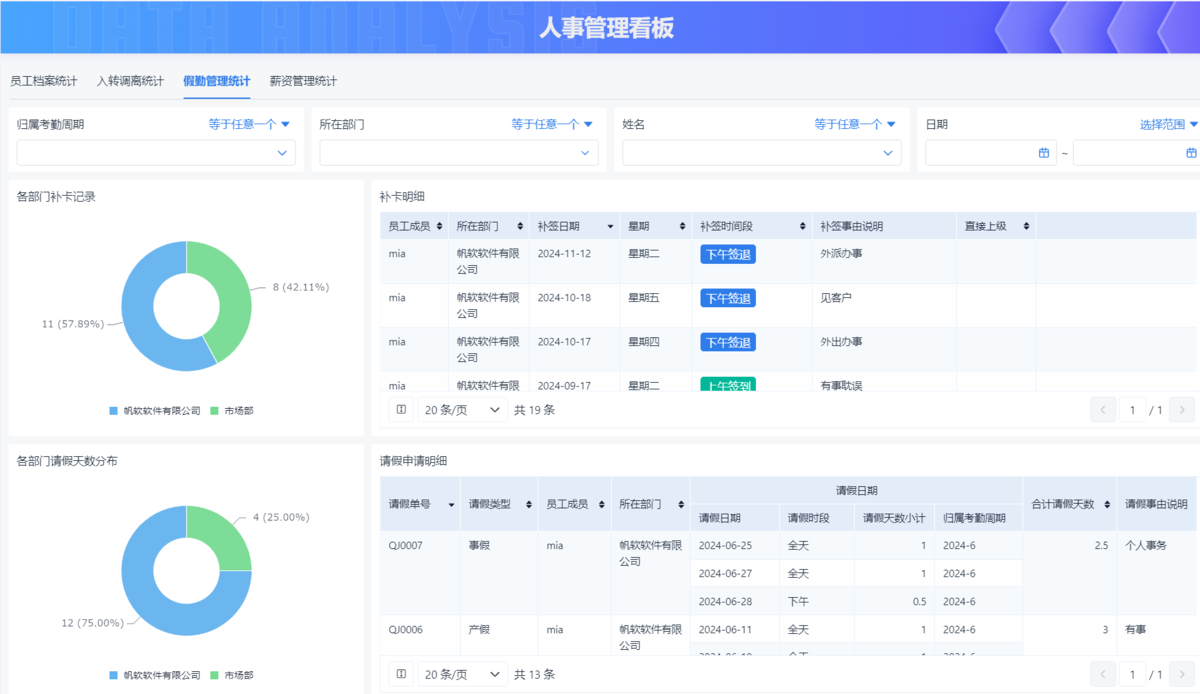
Task: Go to next page of 补卡明细
Action: point(1181,409)
